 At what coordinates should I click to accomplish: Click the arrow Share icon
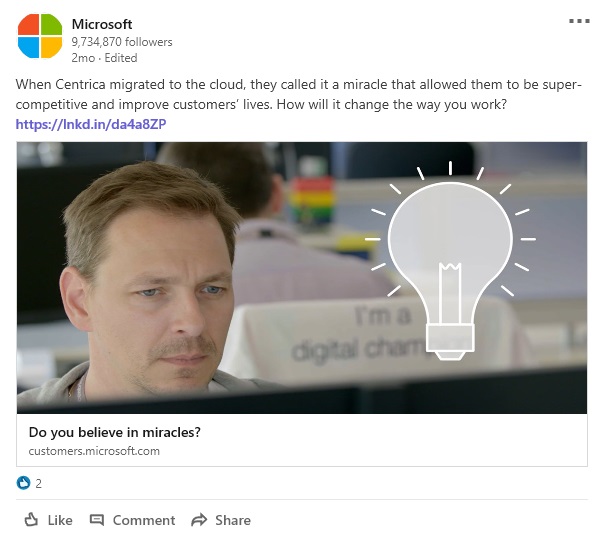pos(199,520)
